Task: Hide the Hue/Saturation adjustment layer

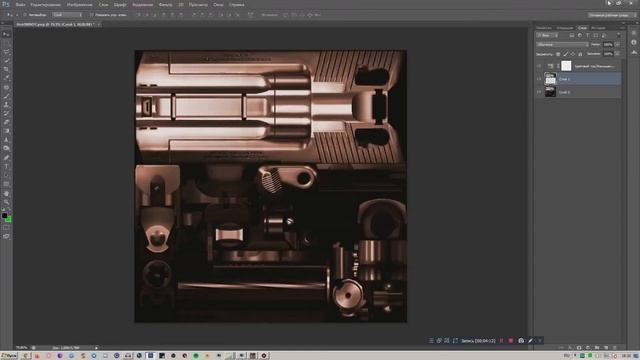Action: click(539, 66)
